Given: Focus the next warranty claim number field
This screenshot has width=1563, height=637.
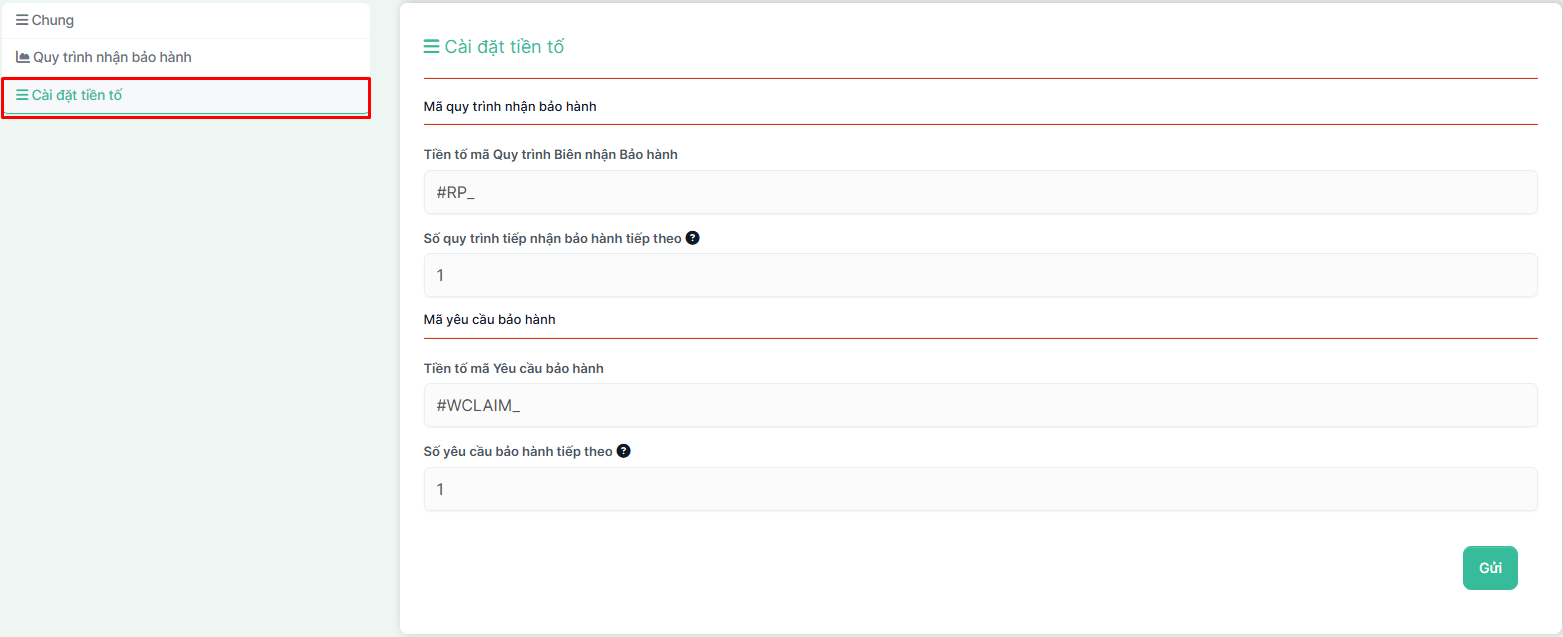Looking at the screenshot, I should tap(980, 489).
